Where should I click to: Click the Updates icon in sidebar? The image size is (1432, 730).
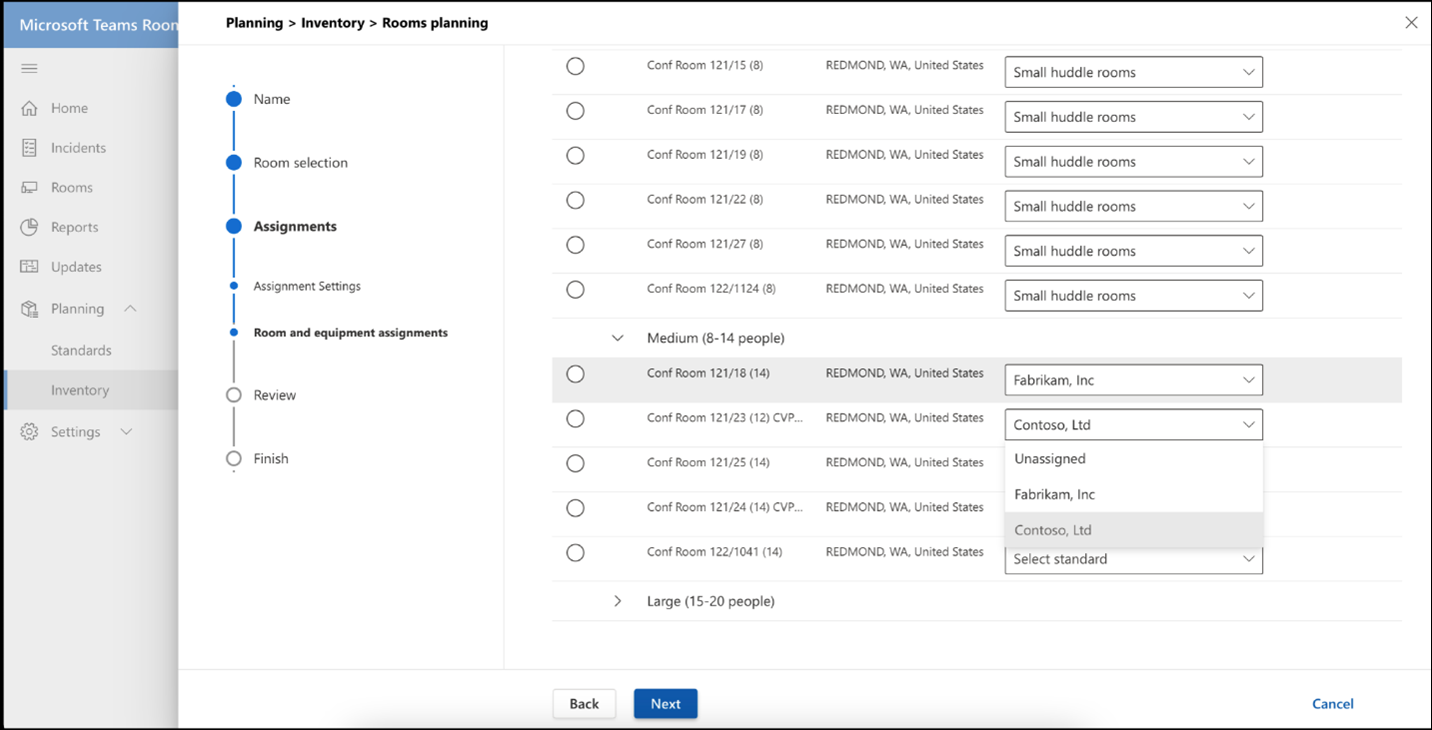29,267
